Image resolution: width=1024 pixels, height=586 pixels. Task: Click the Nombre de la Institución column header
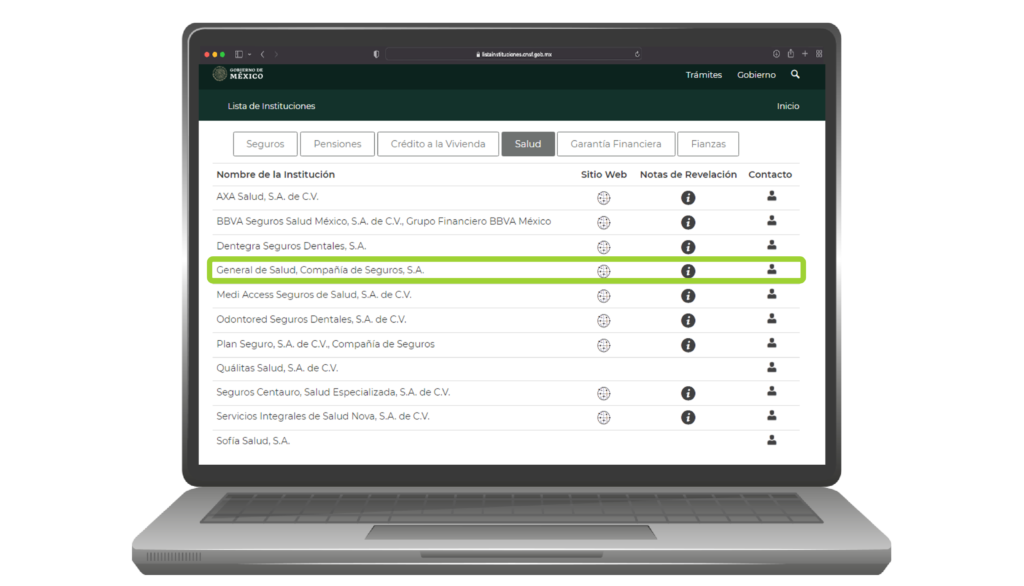point(275,174)
